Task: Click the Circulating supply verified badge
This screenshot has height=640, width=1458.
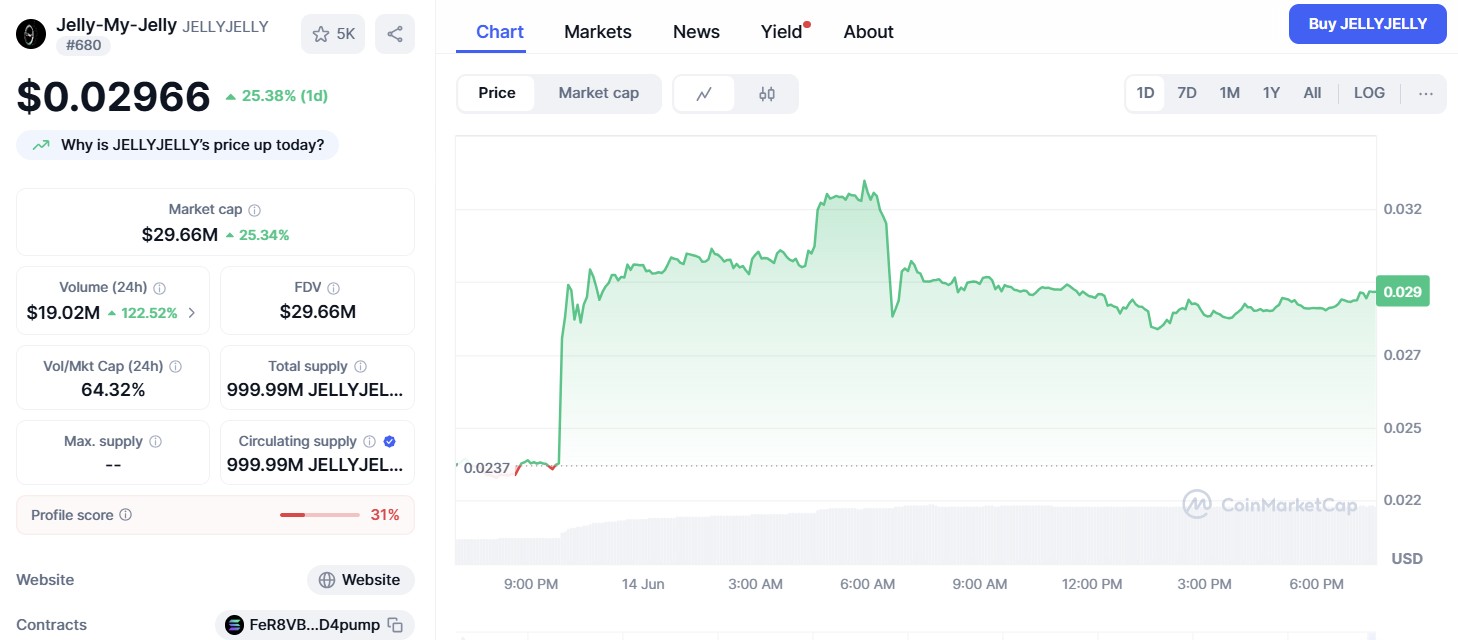Action: pyautogui.click(x=390, y=441)
